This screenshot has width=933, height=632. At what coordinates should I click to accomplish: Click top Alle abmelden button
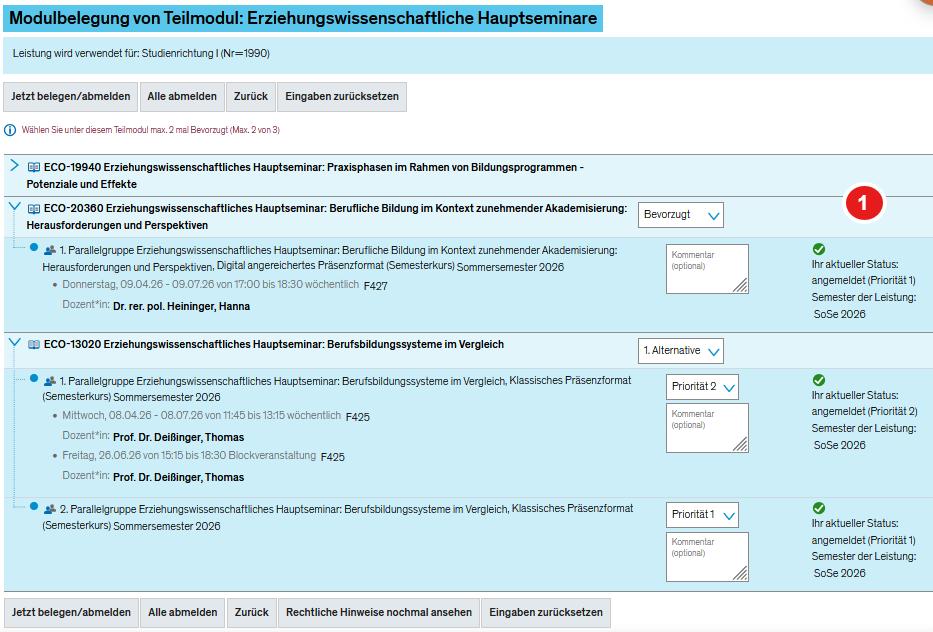[182, 97]
